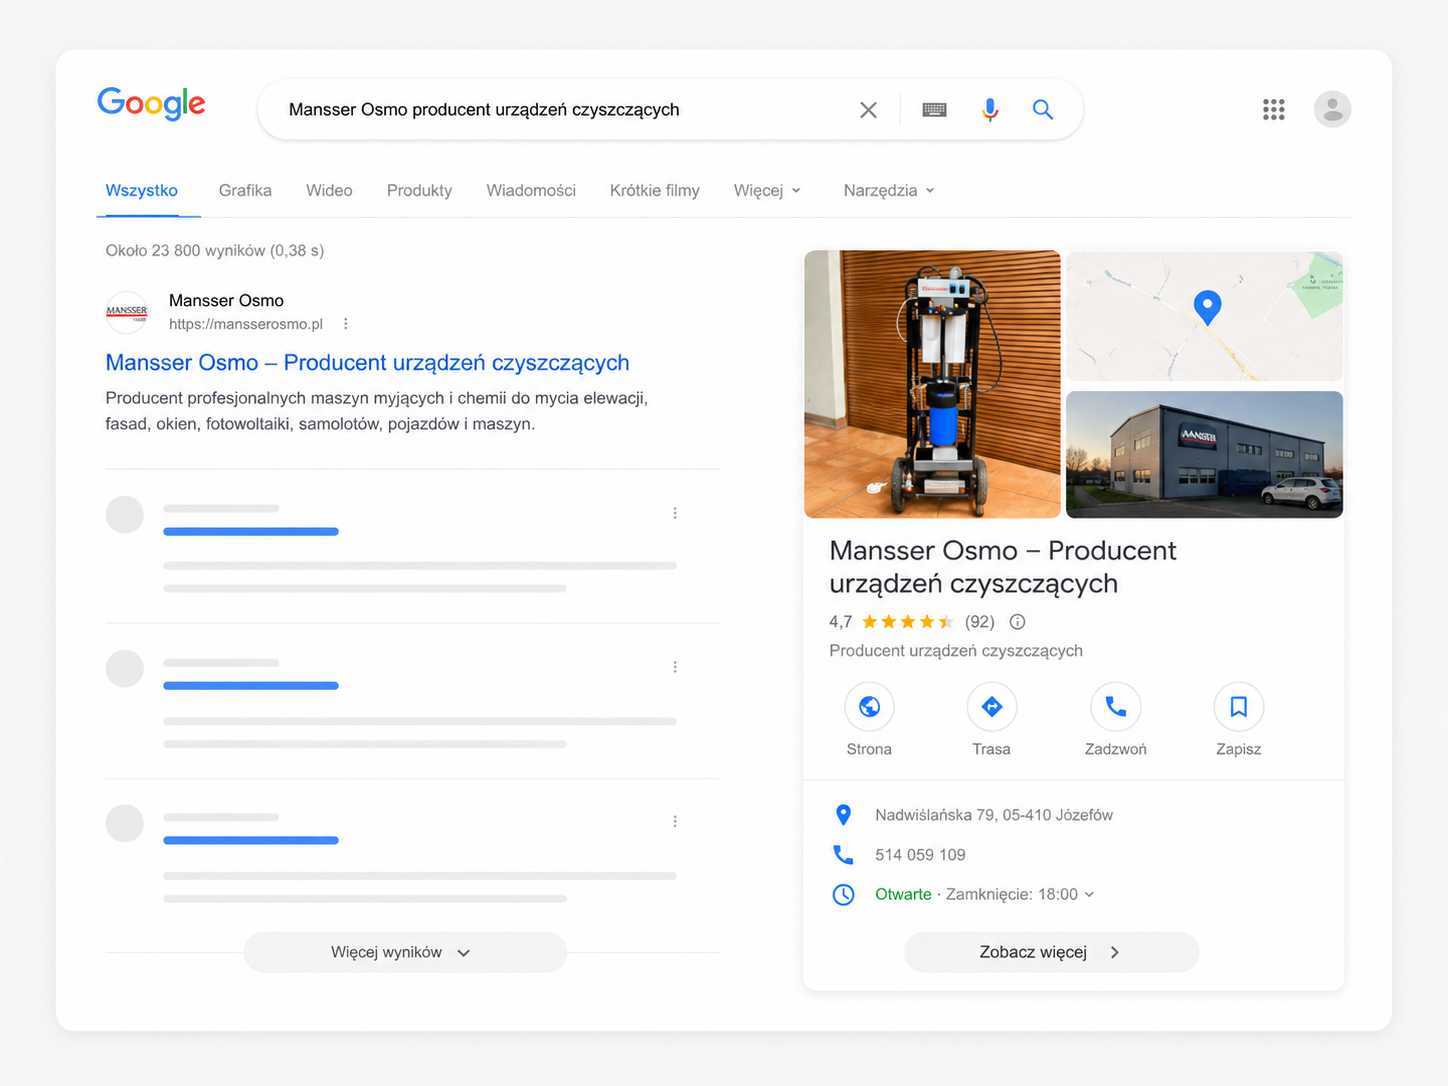Open the on-screen keyboard icon
This screenshot has width=1448, height=1086.
coord(934,110)
